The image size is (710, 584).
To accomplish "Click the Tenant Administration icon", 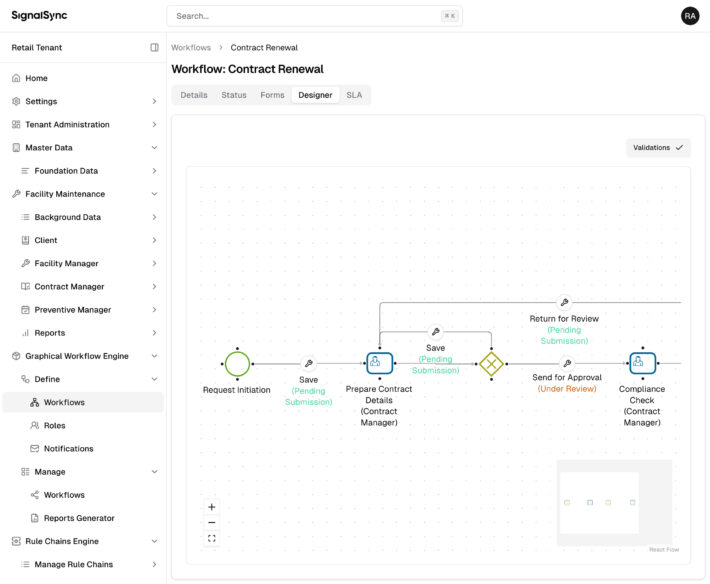I will click(x=16, y=124).
